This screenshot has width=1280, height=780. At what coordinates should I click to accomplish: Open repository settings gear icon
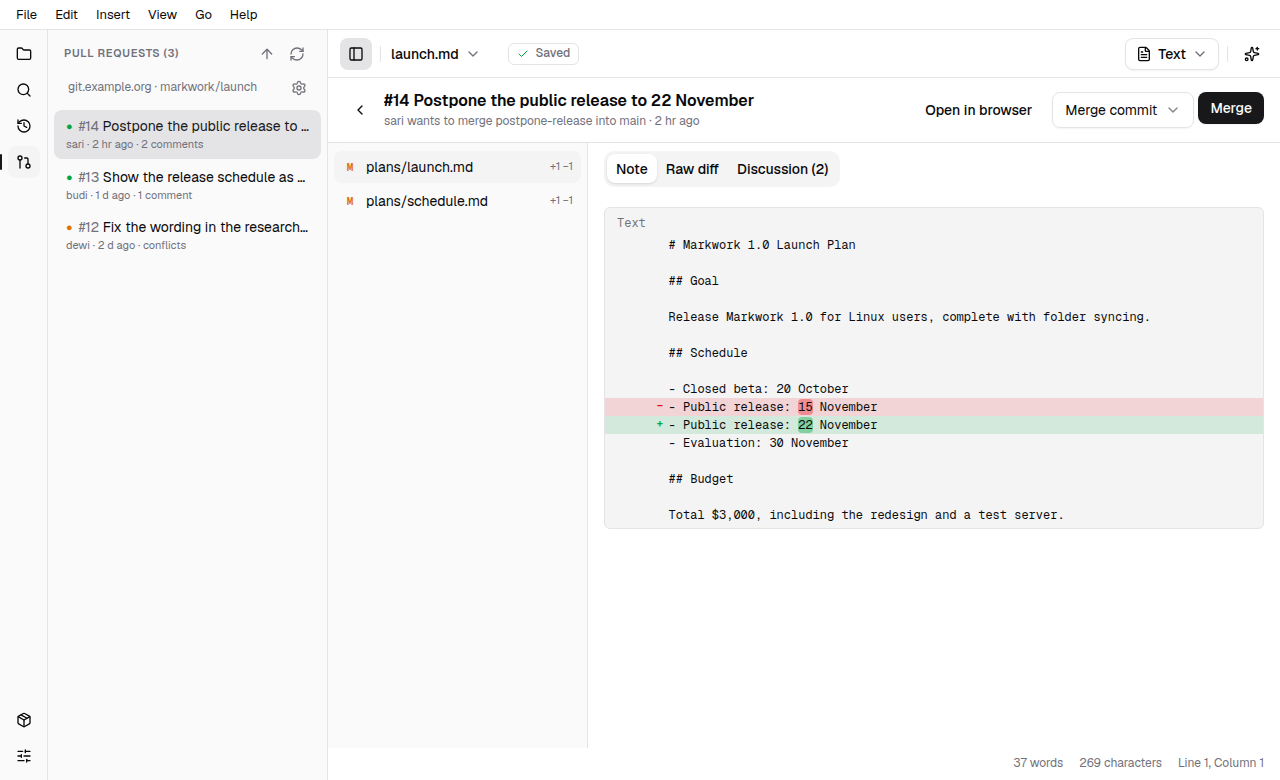click(x=299, y=88)
